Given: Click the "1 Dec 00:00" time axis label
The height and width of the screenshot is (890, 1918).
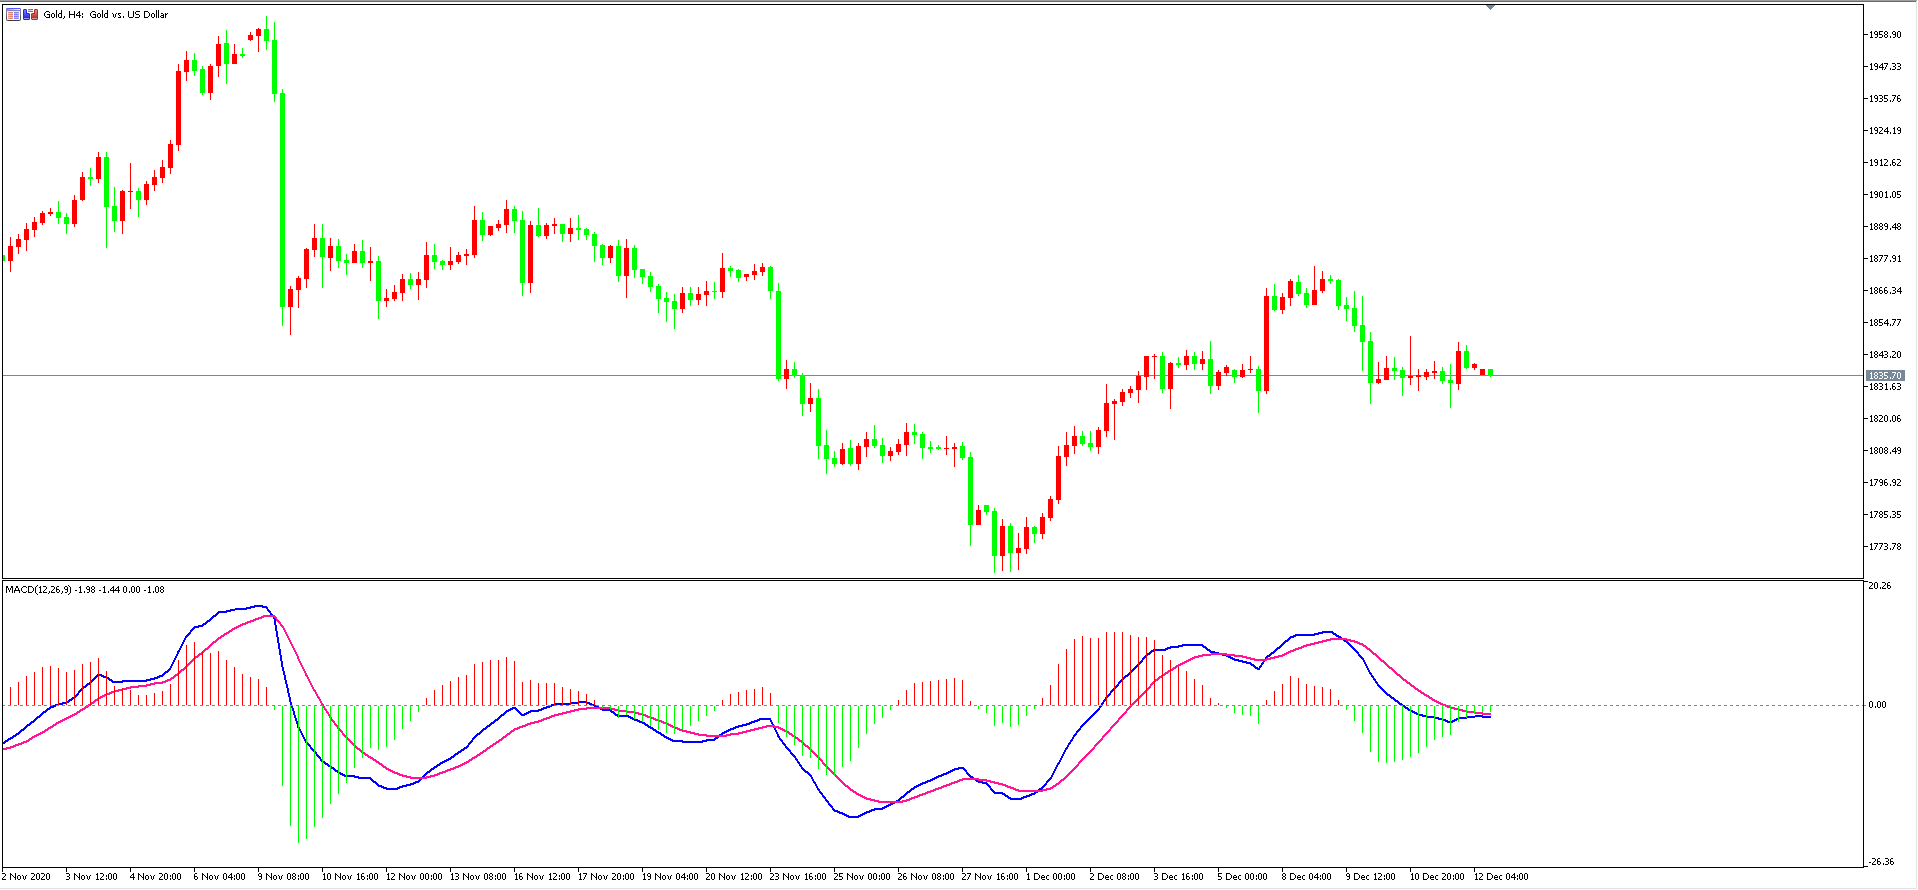Looking at the screenshot, I should pyautogui.click(x=1051, y=877).
